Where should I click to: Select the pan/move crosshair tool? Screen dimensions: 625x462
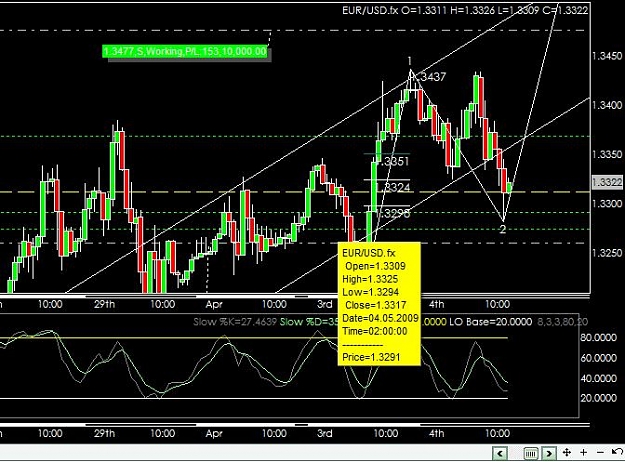click(x=566, y=452)
